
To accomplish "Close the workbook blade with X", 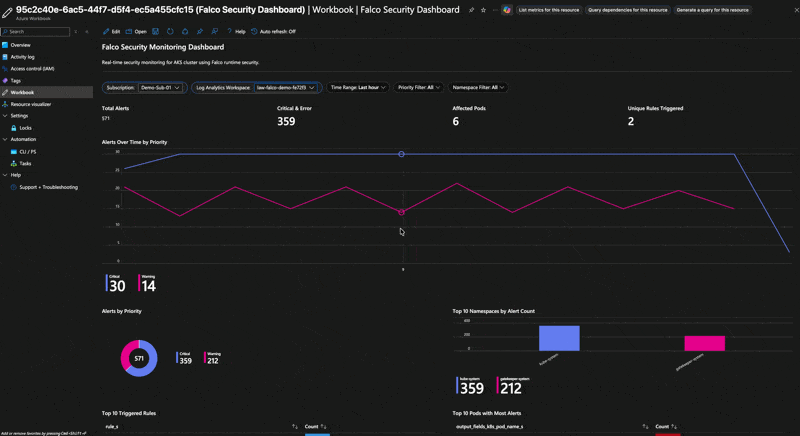I will (795, 10).
